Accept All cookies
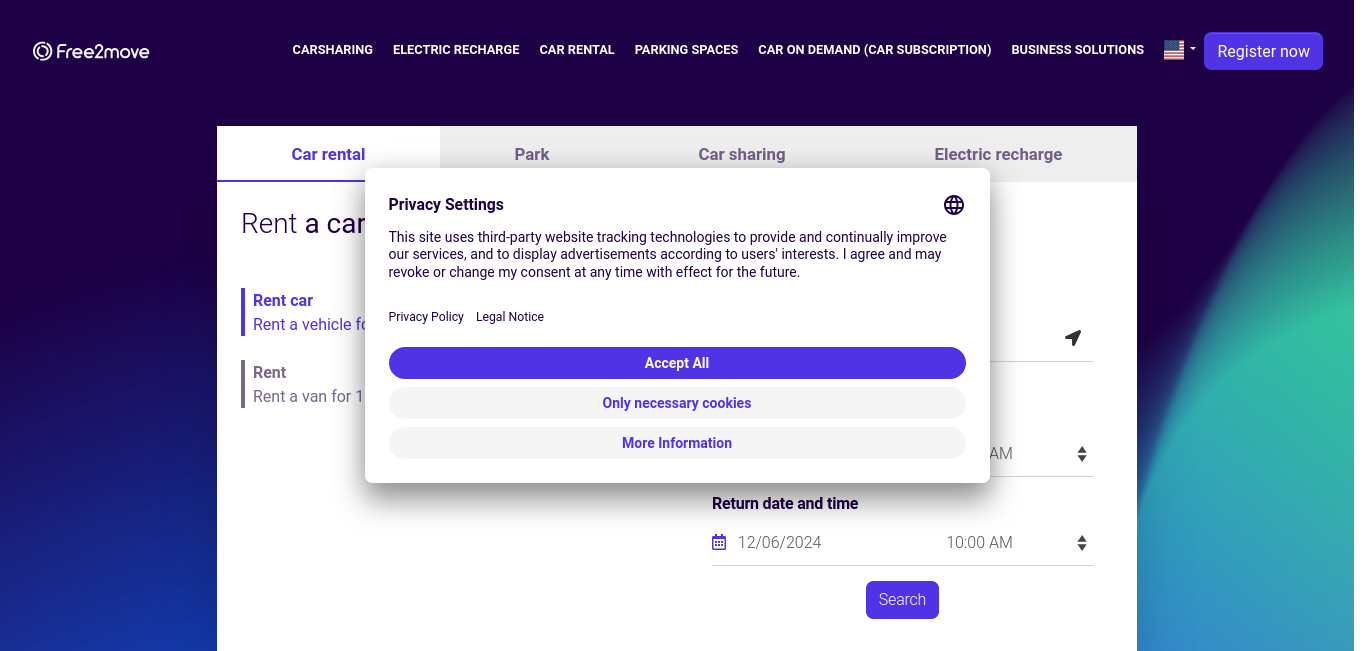Image resolution: width=1366 pixels, height=651 pixels. [x=677, y=363]
